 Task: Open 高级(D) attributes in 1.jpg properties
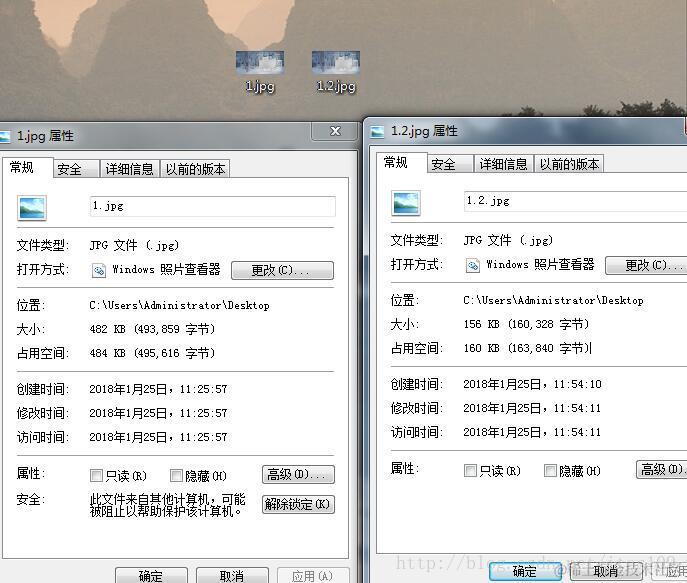[298, 474]
